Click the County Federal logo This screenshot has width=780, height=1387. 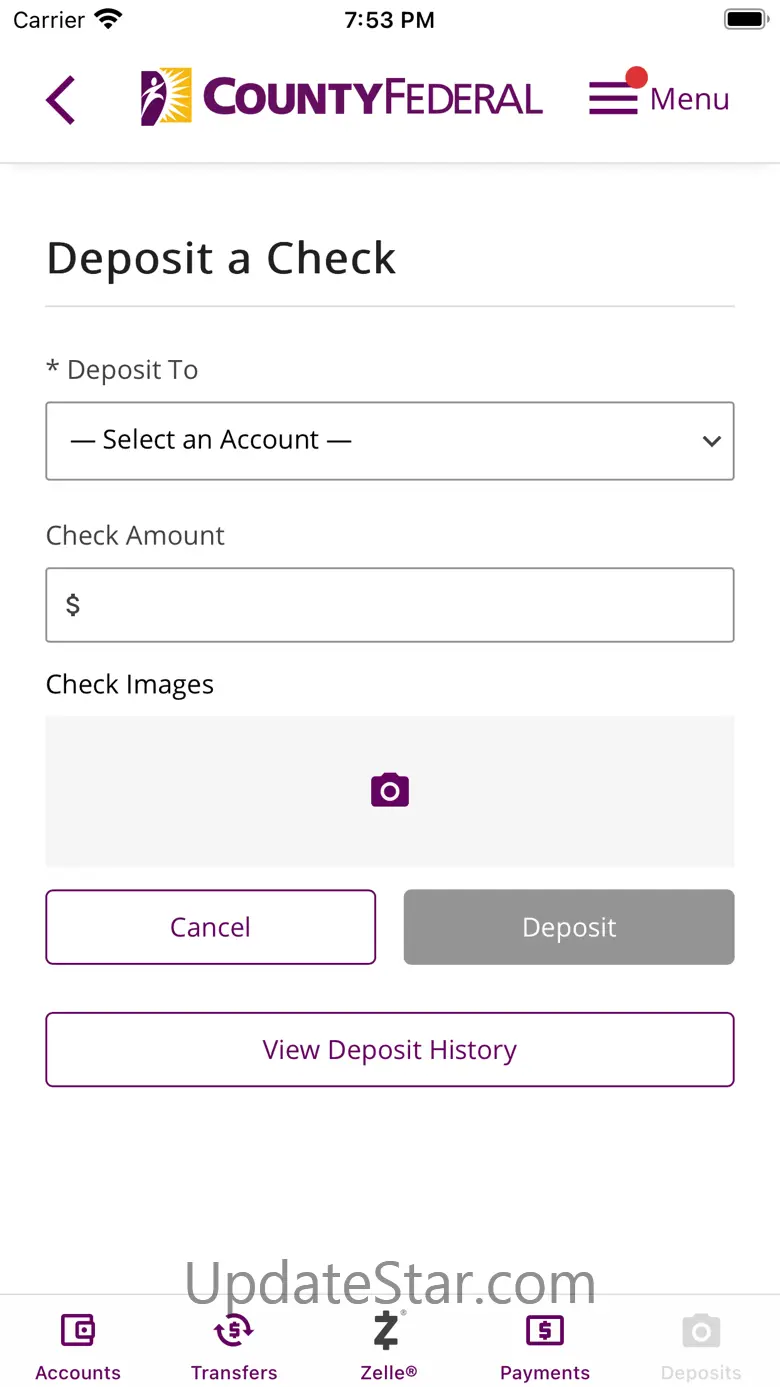coord(342,98)
